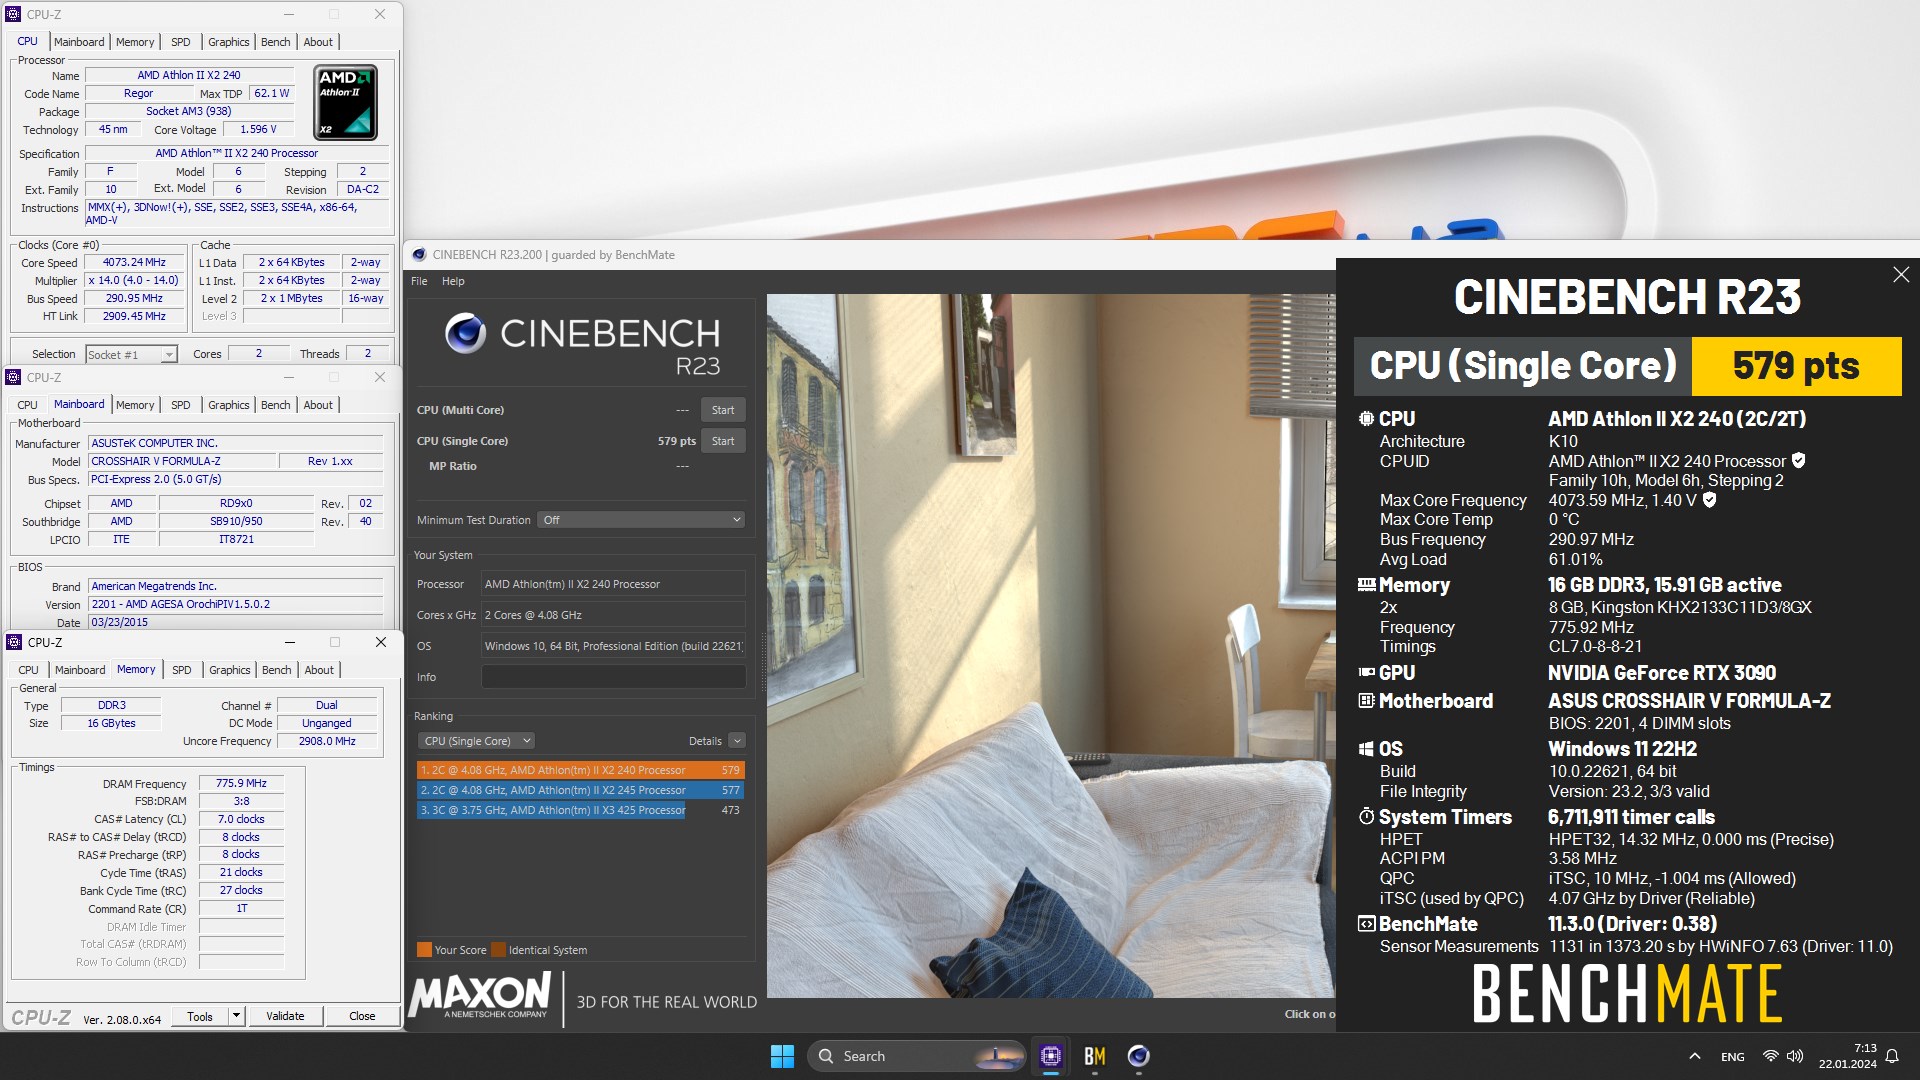Click the taskbar Search box
Viewport: 1920px width, 1080px height.
916,1056
